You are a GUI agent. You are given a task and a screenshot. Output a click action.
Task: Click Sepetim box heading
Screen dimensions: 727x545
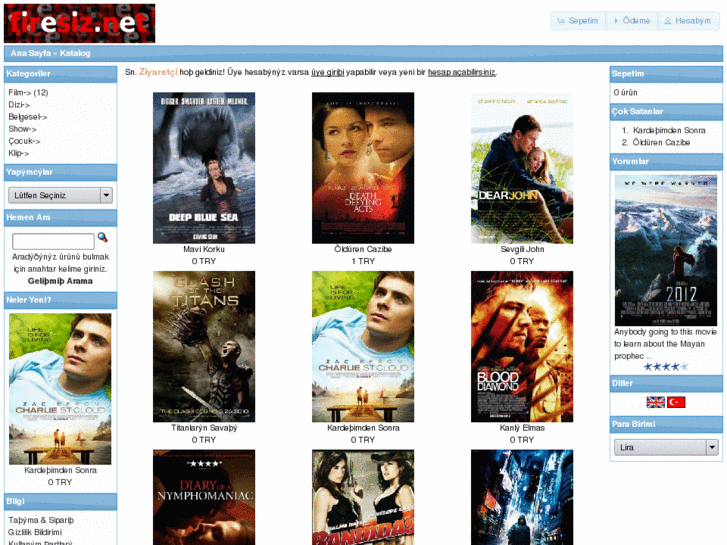pyautogui.click(x=666, y=74)
